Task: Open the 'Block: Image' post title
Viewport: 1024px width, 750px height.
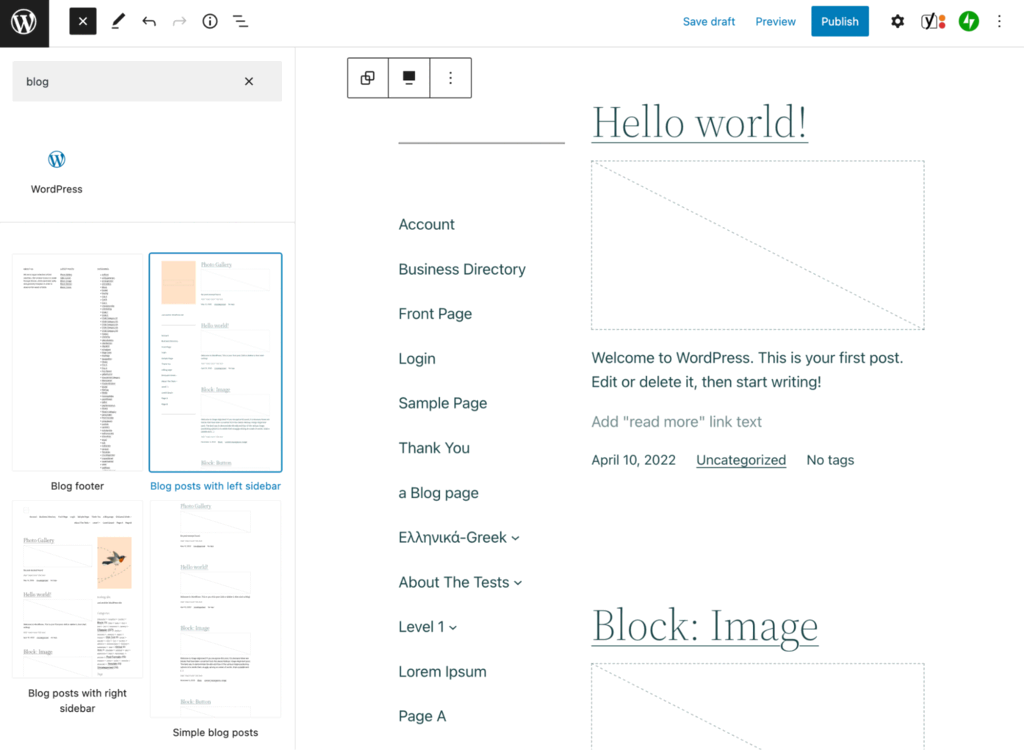Action: coord(705,626)
